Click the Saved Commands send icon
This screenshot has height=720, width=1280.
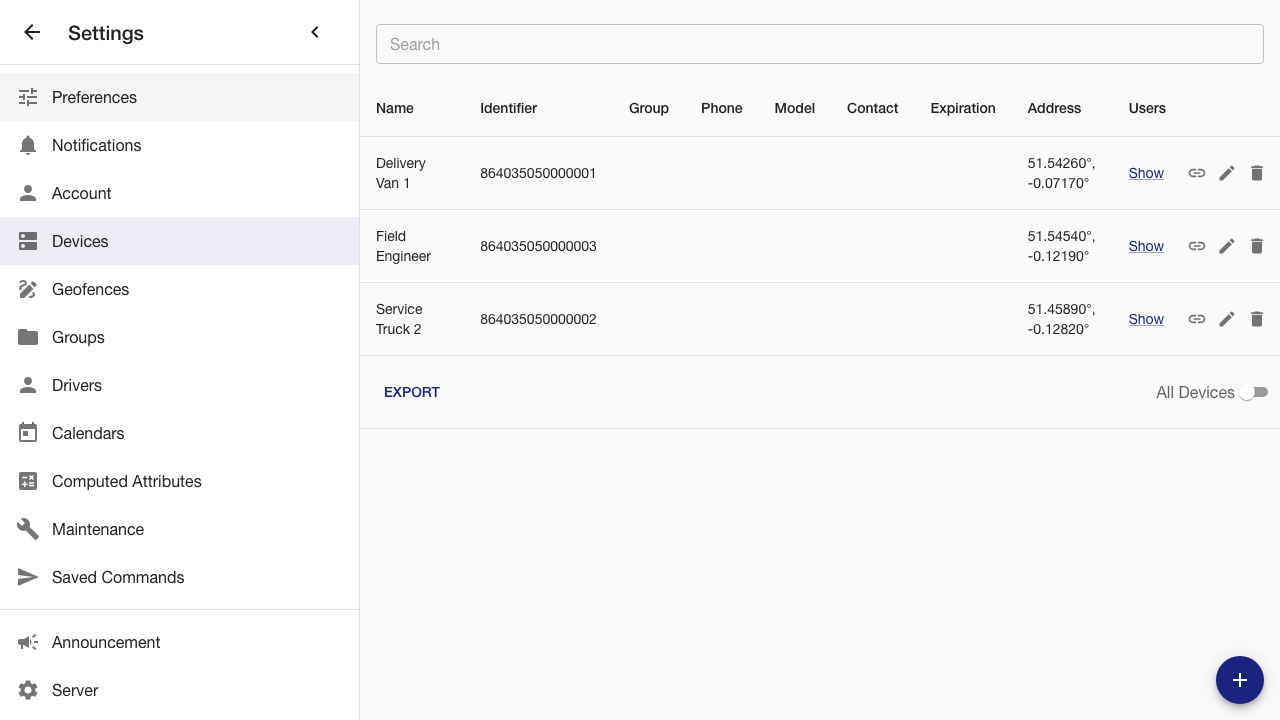(x=28, y=577)
